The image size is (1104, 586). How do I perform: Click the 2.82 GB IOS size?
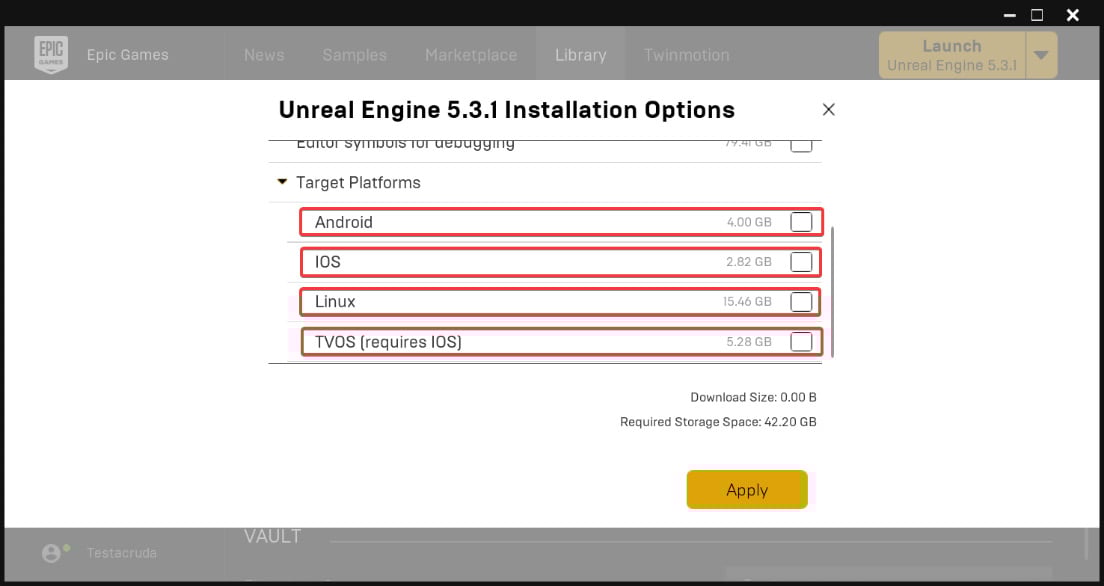click(749, 262)
